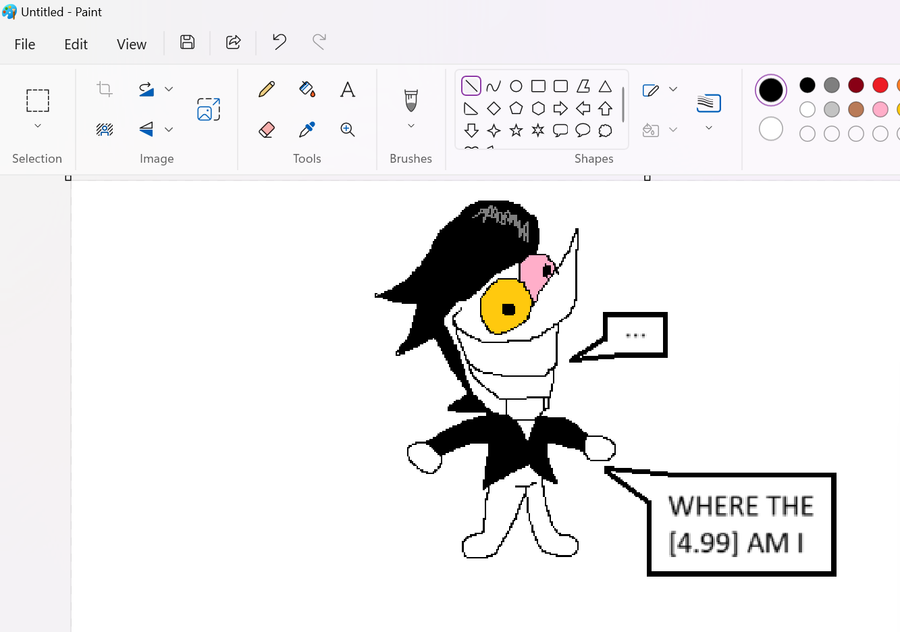Click the Save icon
The height and width of the screenshot is (632, 900).
(187, 42)
